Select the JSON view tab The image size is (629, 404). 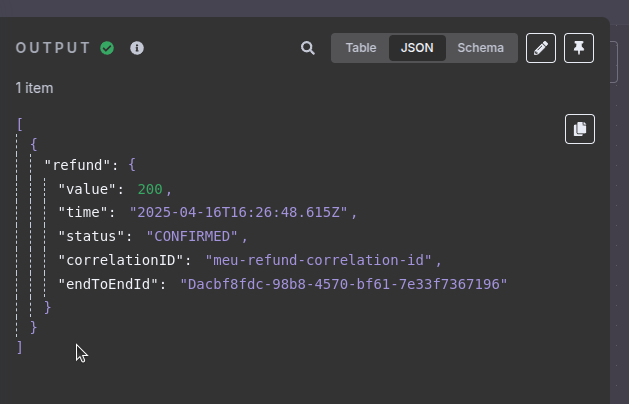coord(417,48)
